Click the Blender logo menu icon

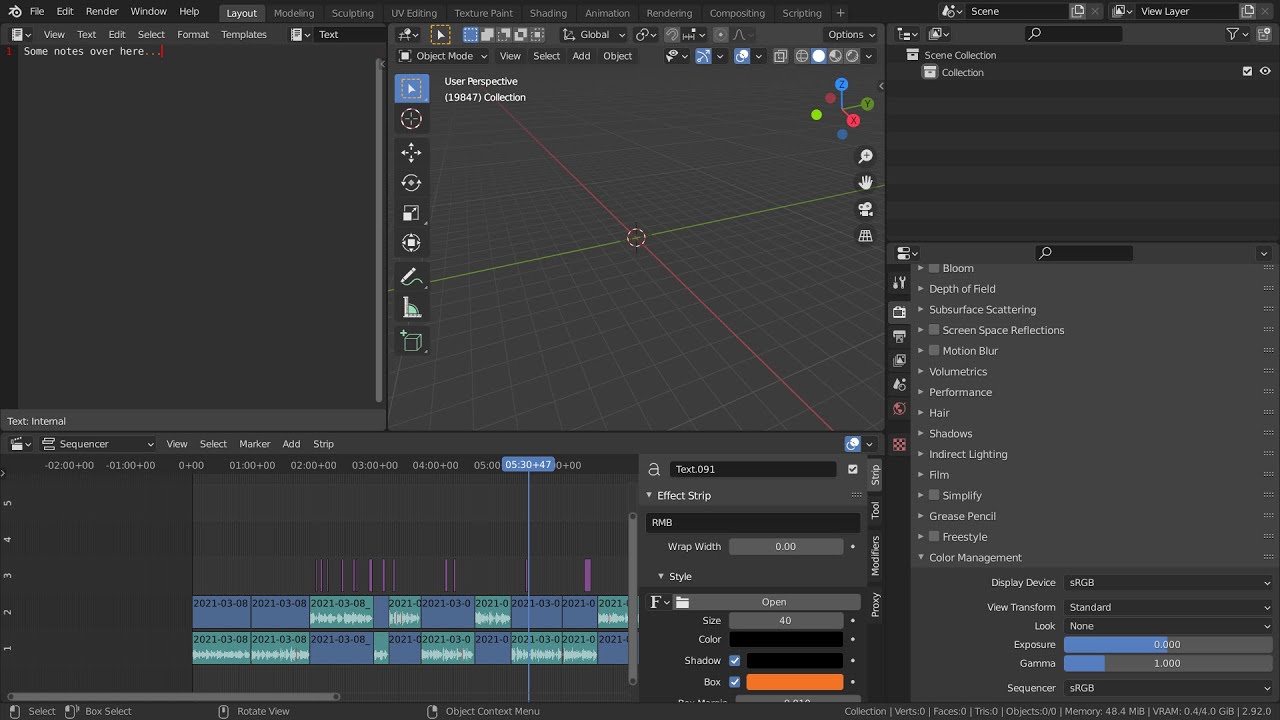(x=15, y=11)
